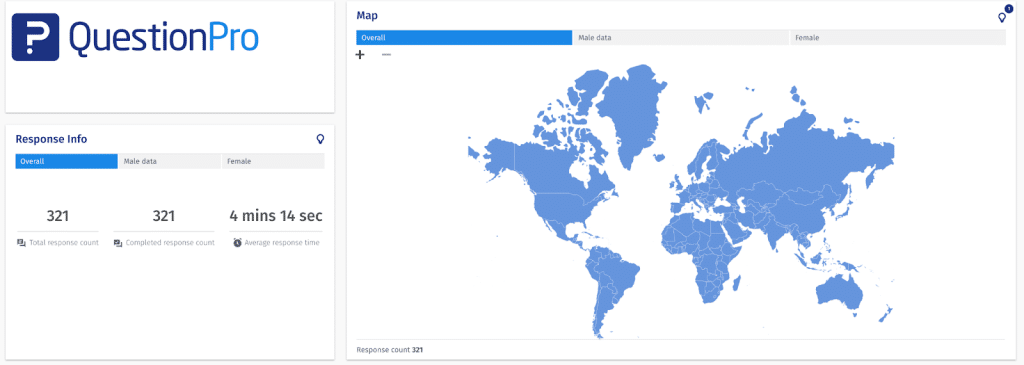
Task: Click the Total response count icon
Action: pos(21,243)
